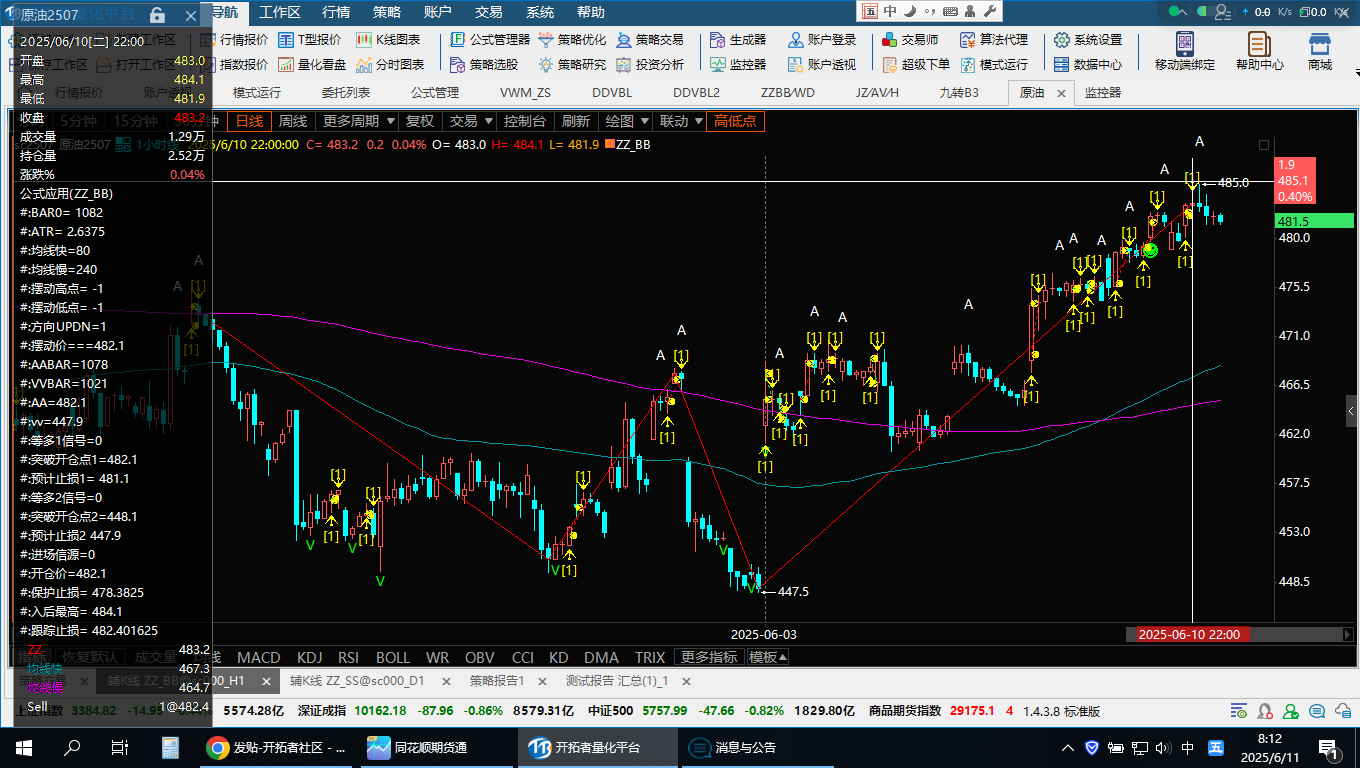Open the 策略选股 stock screener

484,64
